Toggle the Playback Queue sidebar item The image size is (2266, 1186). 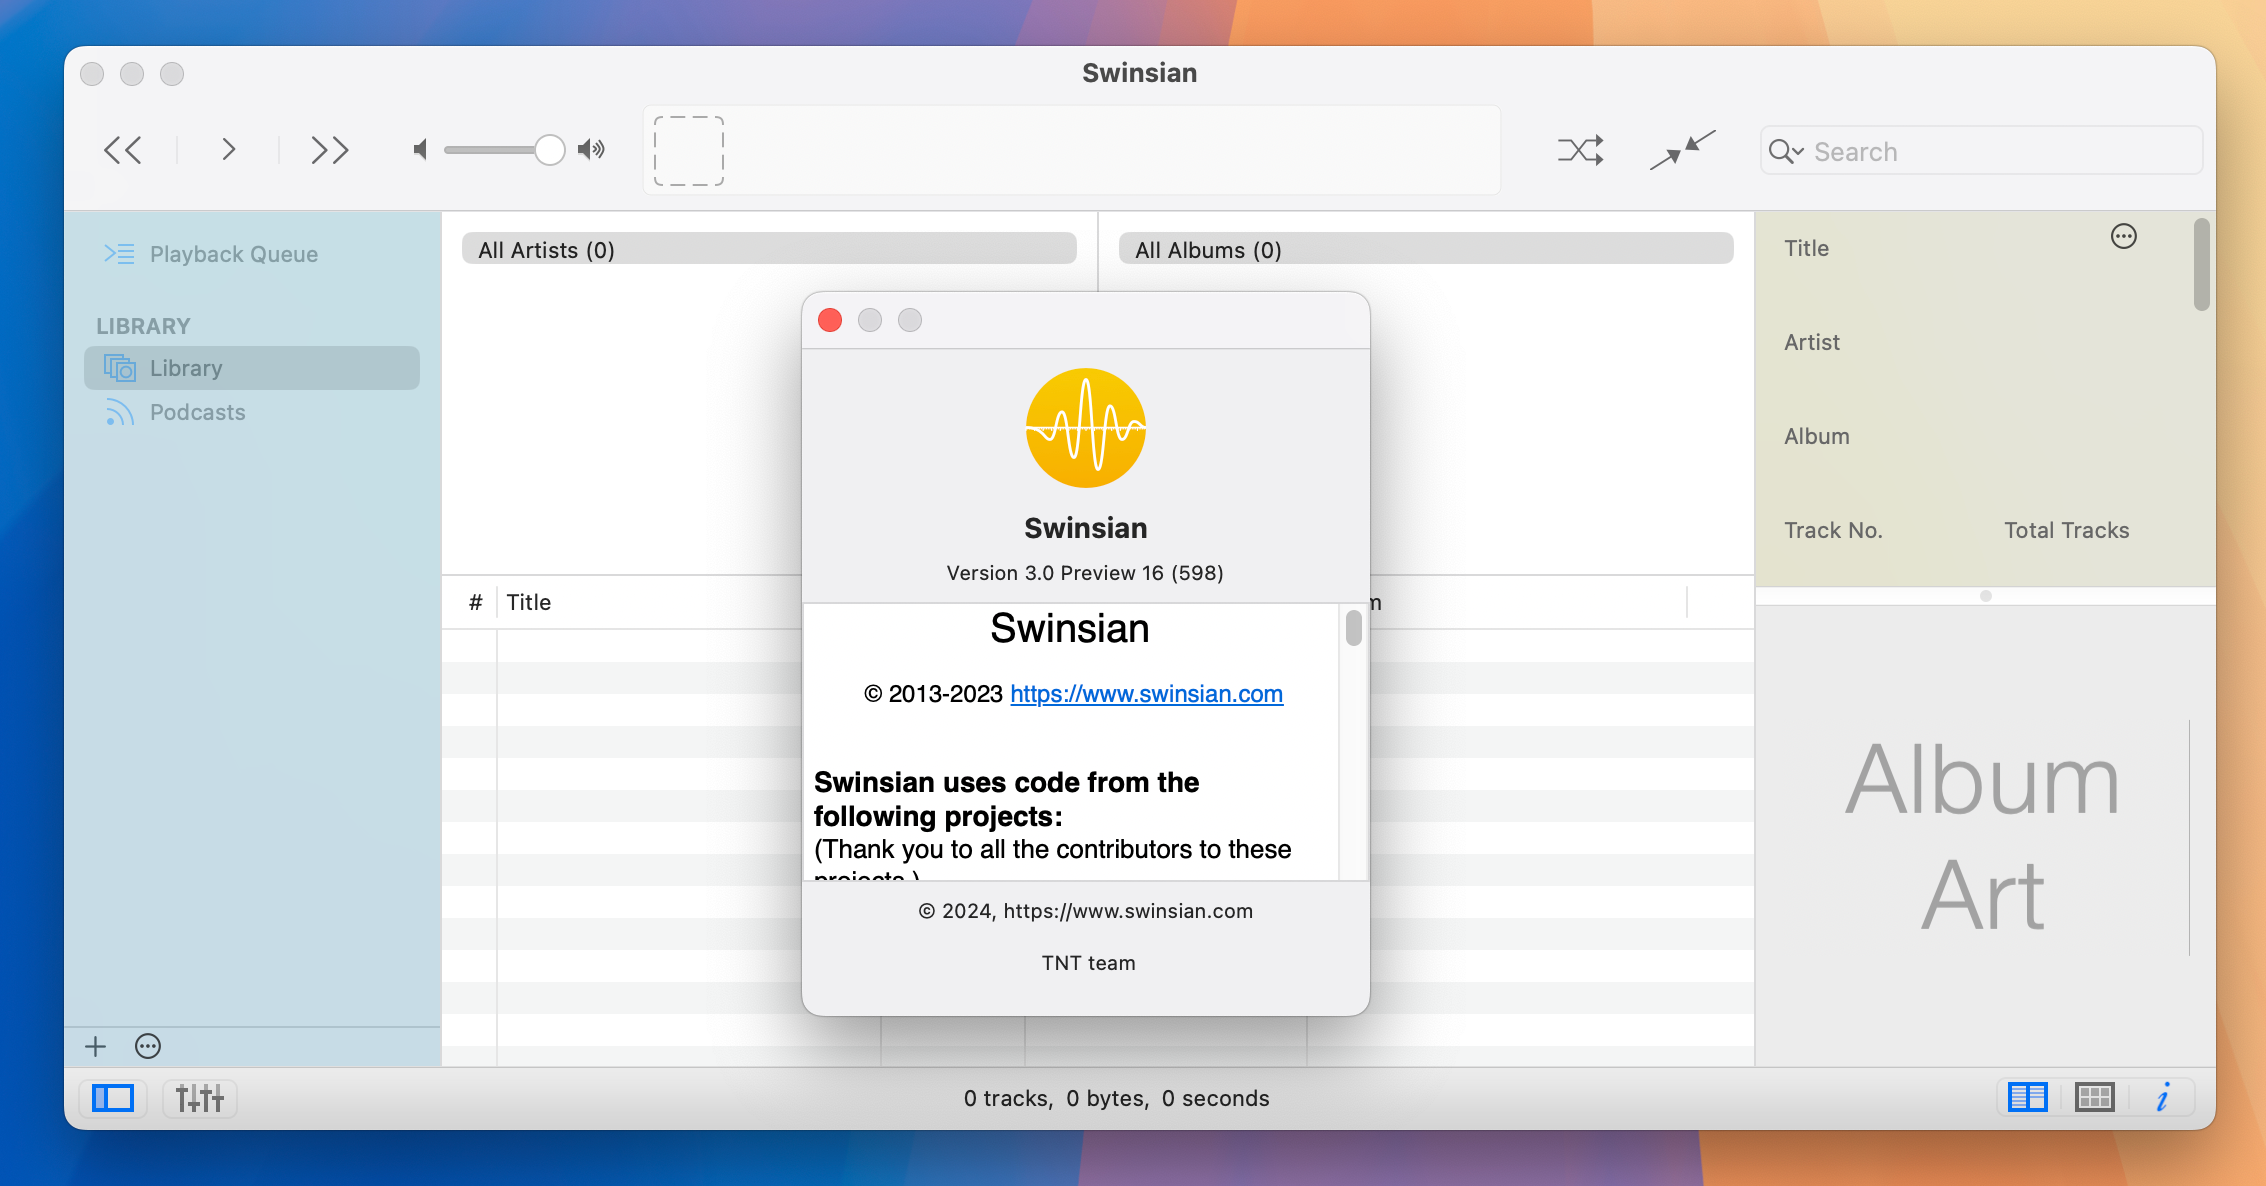tap(231, 252)
